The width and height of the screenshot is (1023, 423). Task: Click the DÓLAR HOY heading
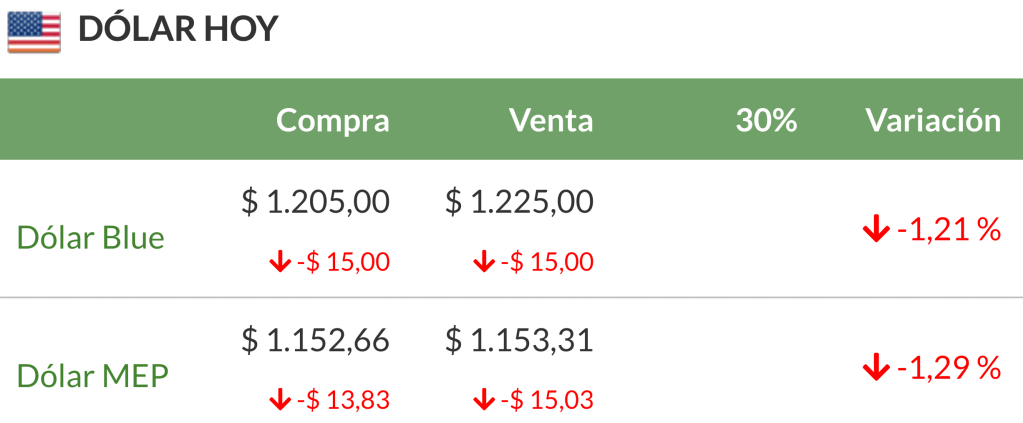(177, 30)
